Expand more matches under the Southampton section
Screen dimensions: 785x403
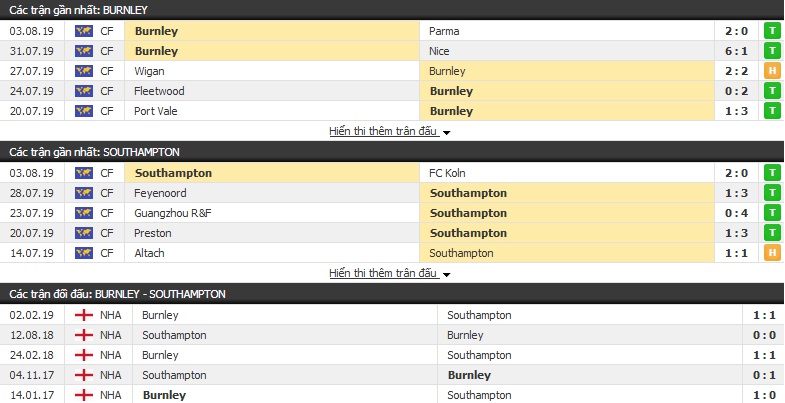384,273
